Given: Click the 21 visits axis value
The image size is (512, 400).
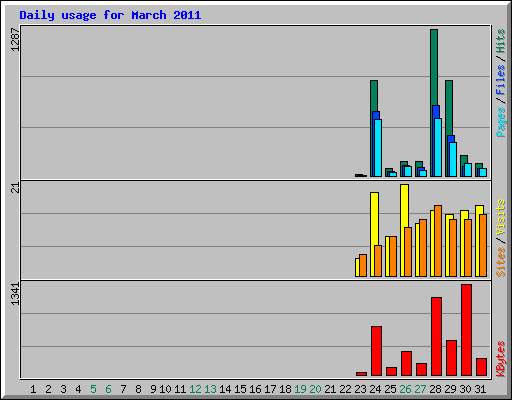Looking at the screenshot, I should 15,188.
